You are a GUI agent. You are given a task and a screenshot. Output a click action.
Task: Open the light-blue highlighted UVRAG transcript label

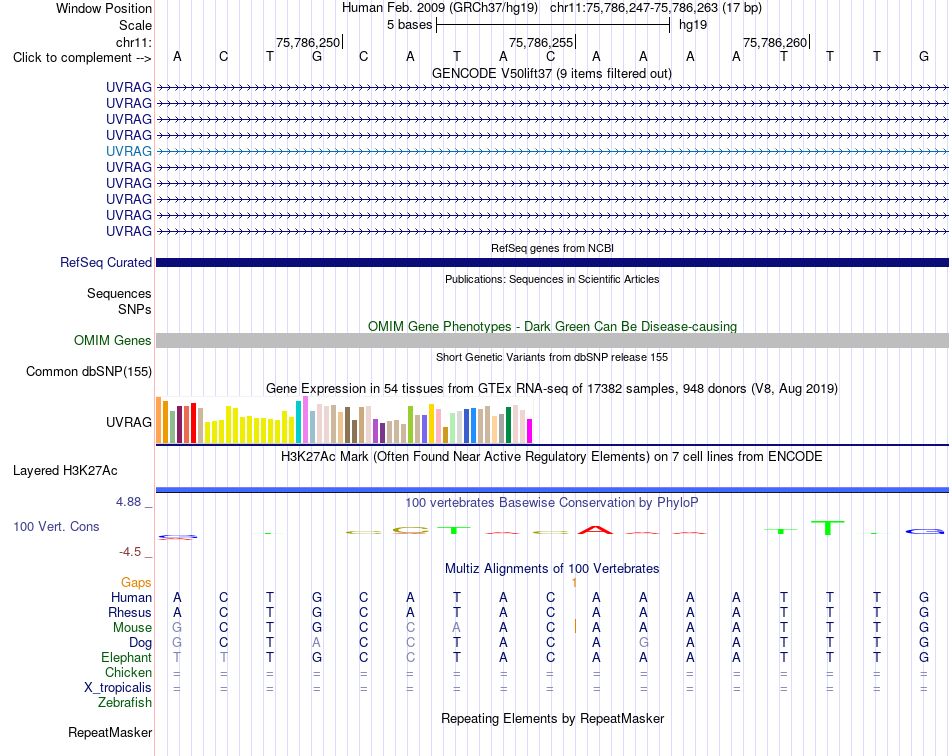128,151
